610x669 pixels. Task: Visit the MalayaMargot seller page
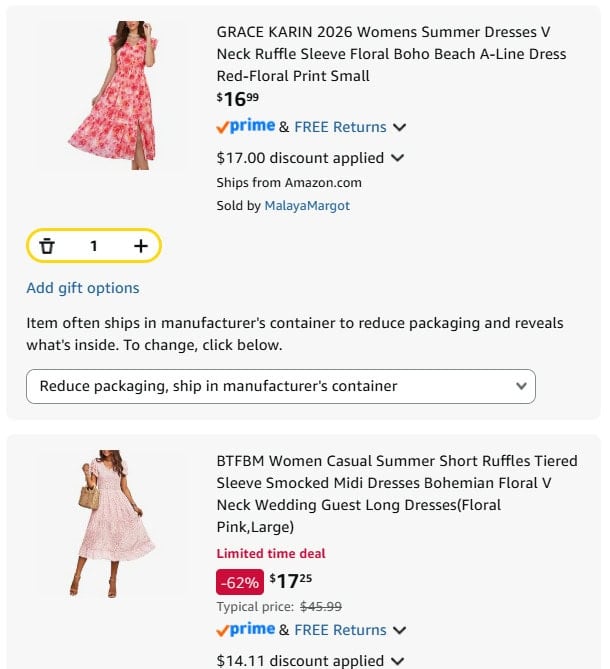point(307,206)
